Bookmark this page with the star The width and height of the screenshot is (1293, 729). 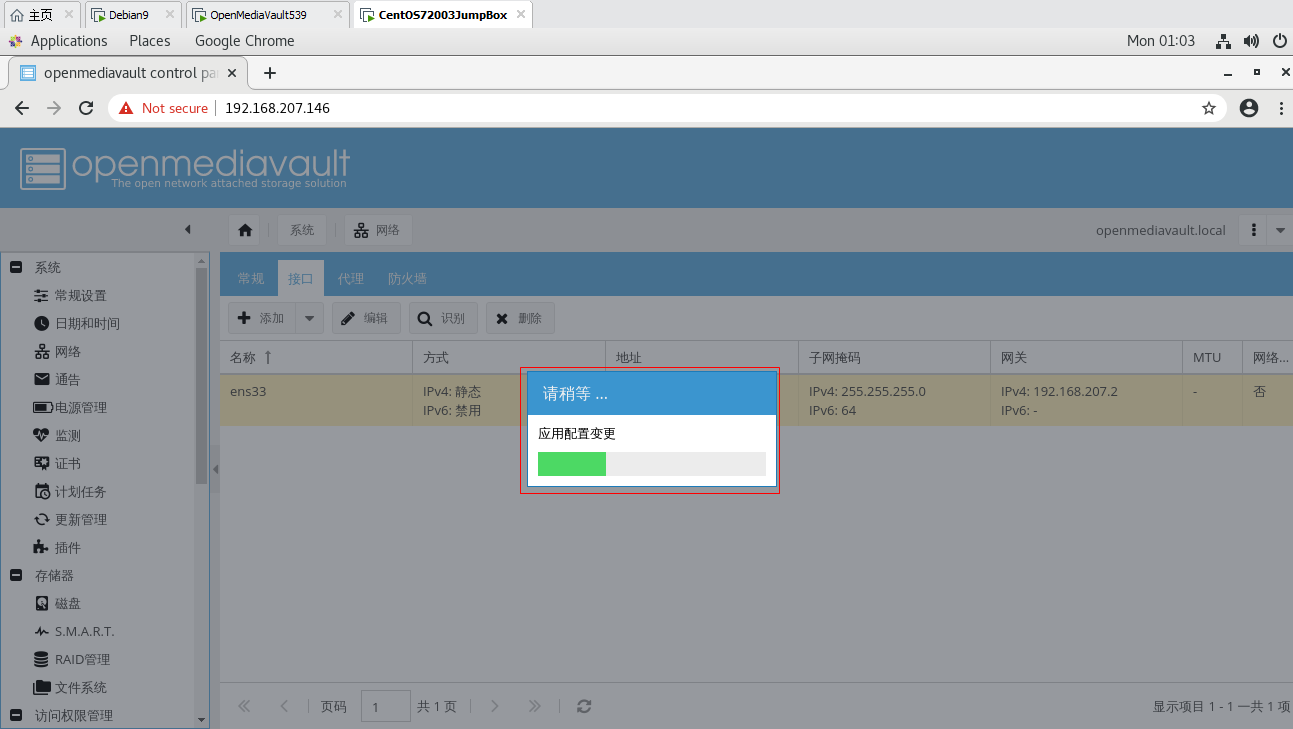pyautogui.click(x=1208, y=108)
